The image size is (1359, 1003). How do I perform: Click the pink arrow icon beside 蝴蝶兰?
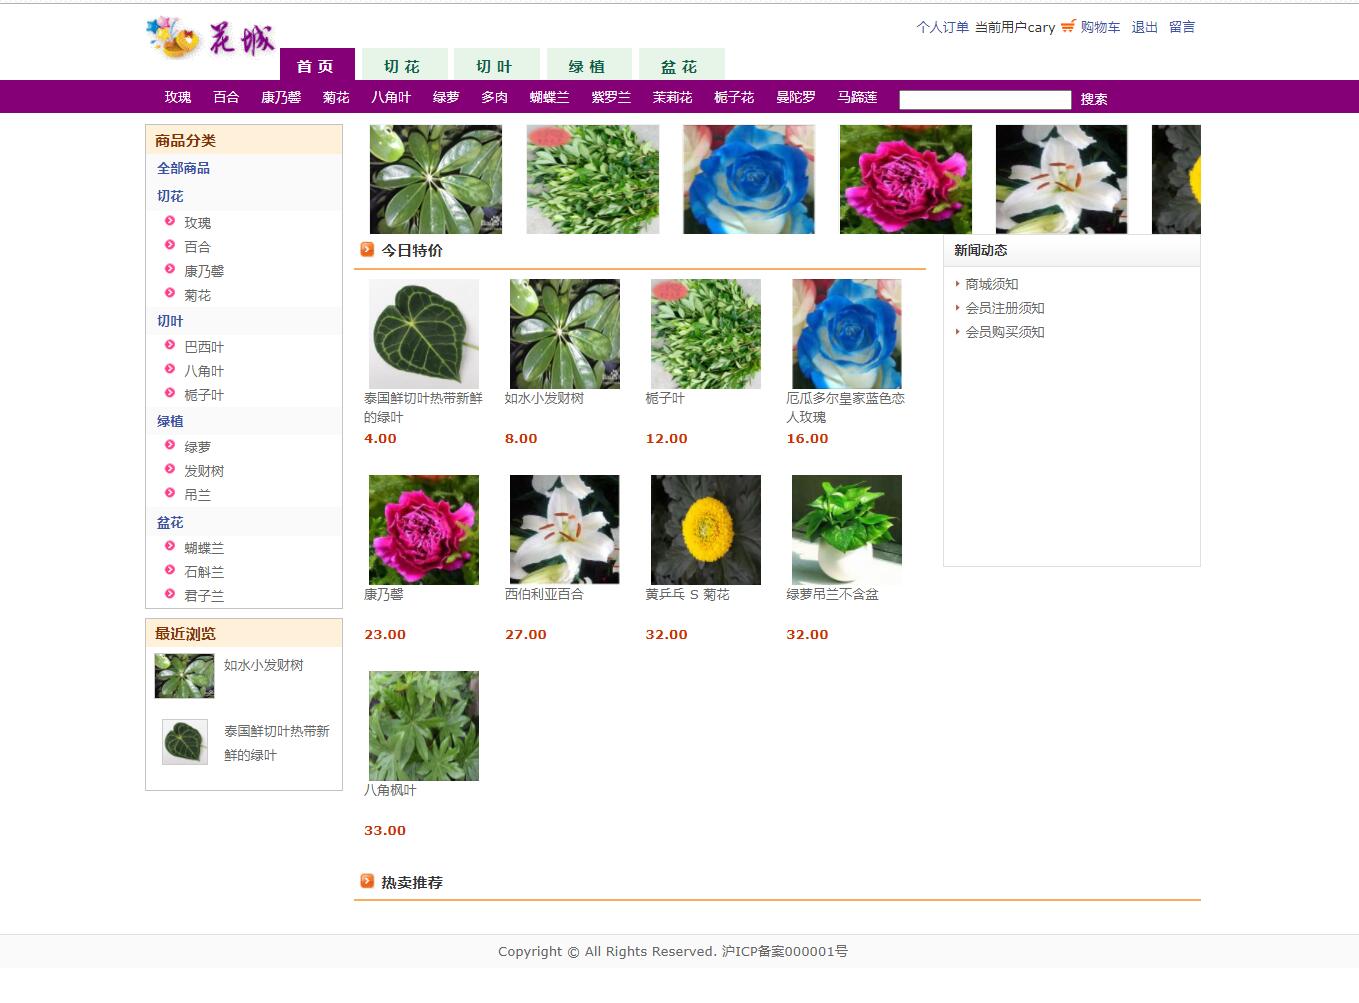click(x=171, y=547)
